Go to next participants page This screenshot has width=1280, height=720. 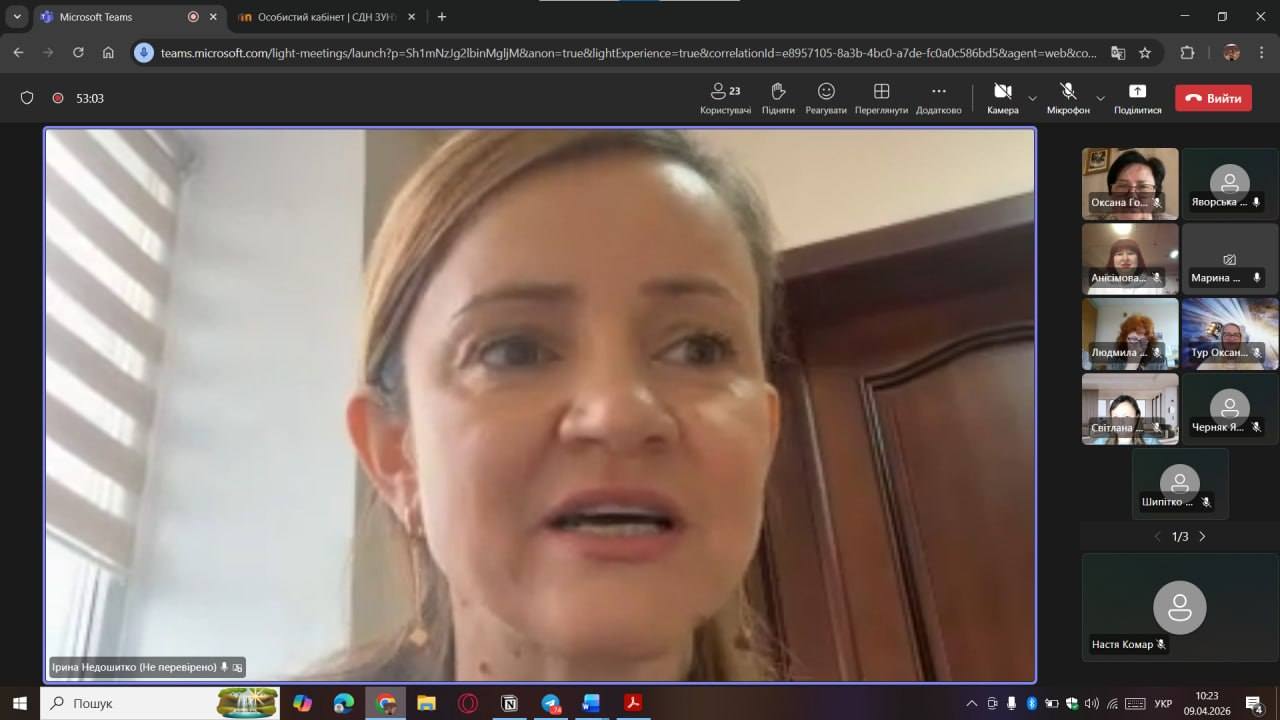click(1202, 537)
